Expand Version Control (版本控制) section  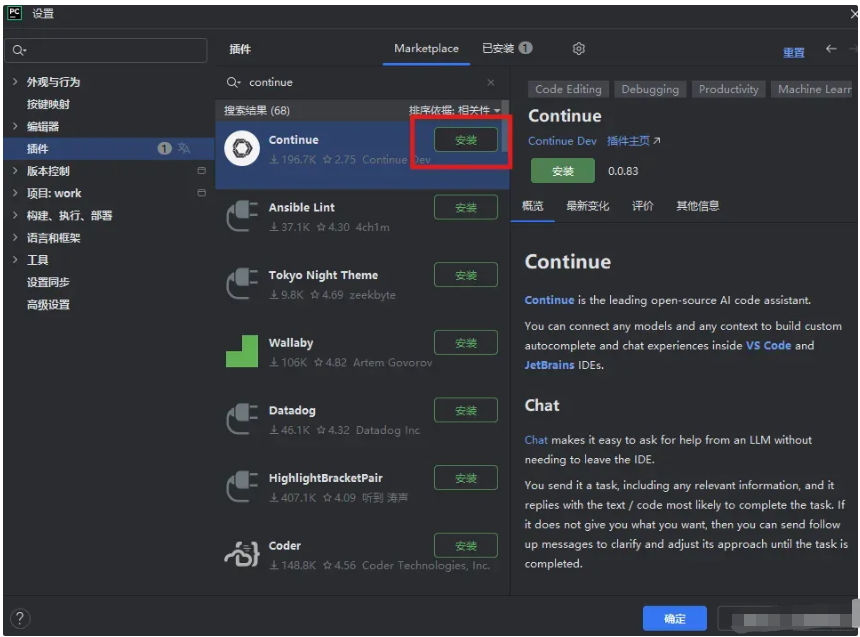(15, 171)
